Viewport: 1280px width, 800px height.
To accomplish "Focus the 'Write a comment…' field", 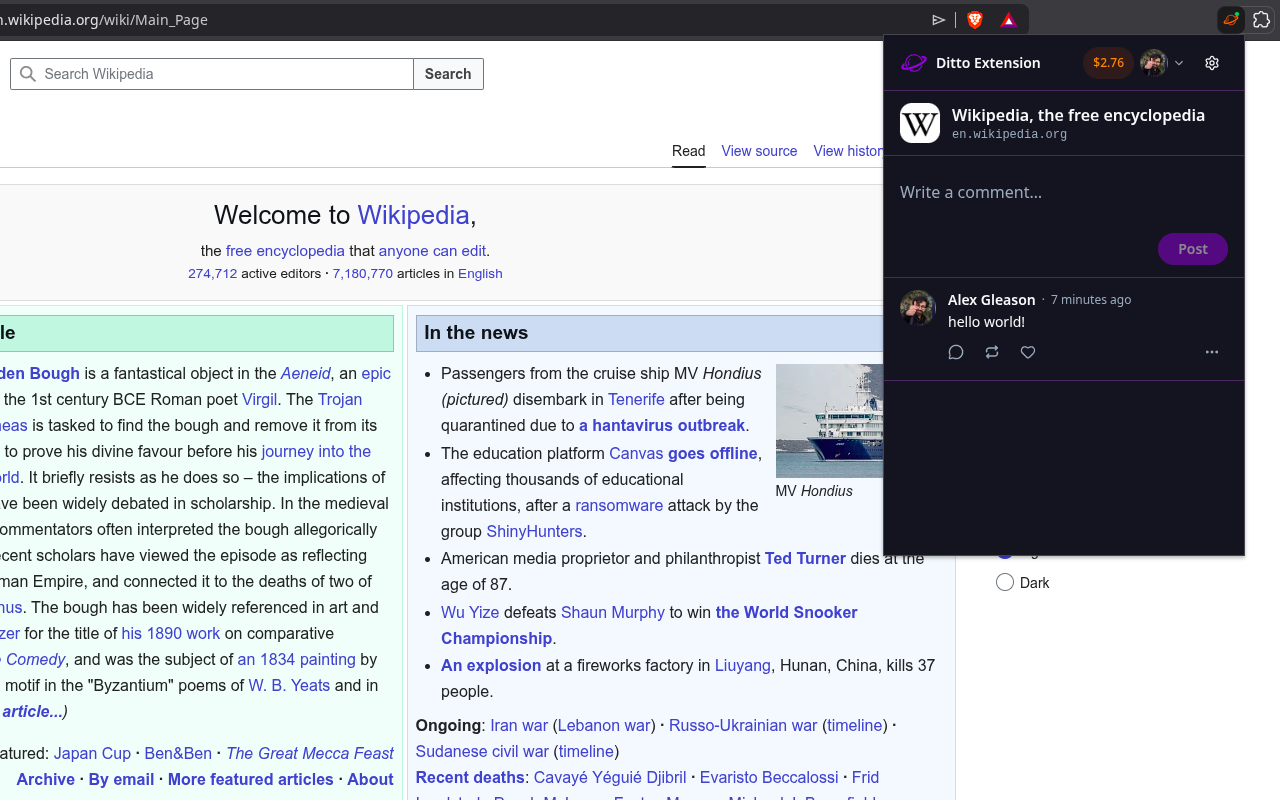I will click(x=1064, y=192).
